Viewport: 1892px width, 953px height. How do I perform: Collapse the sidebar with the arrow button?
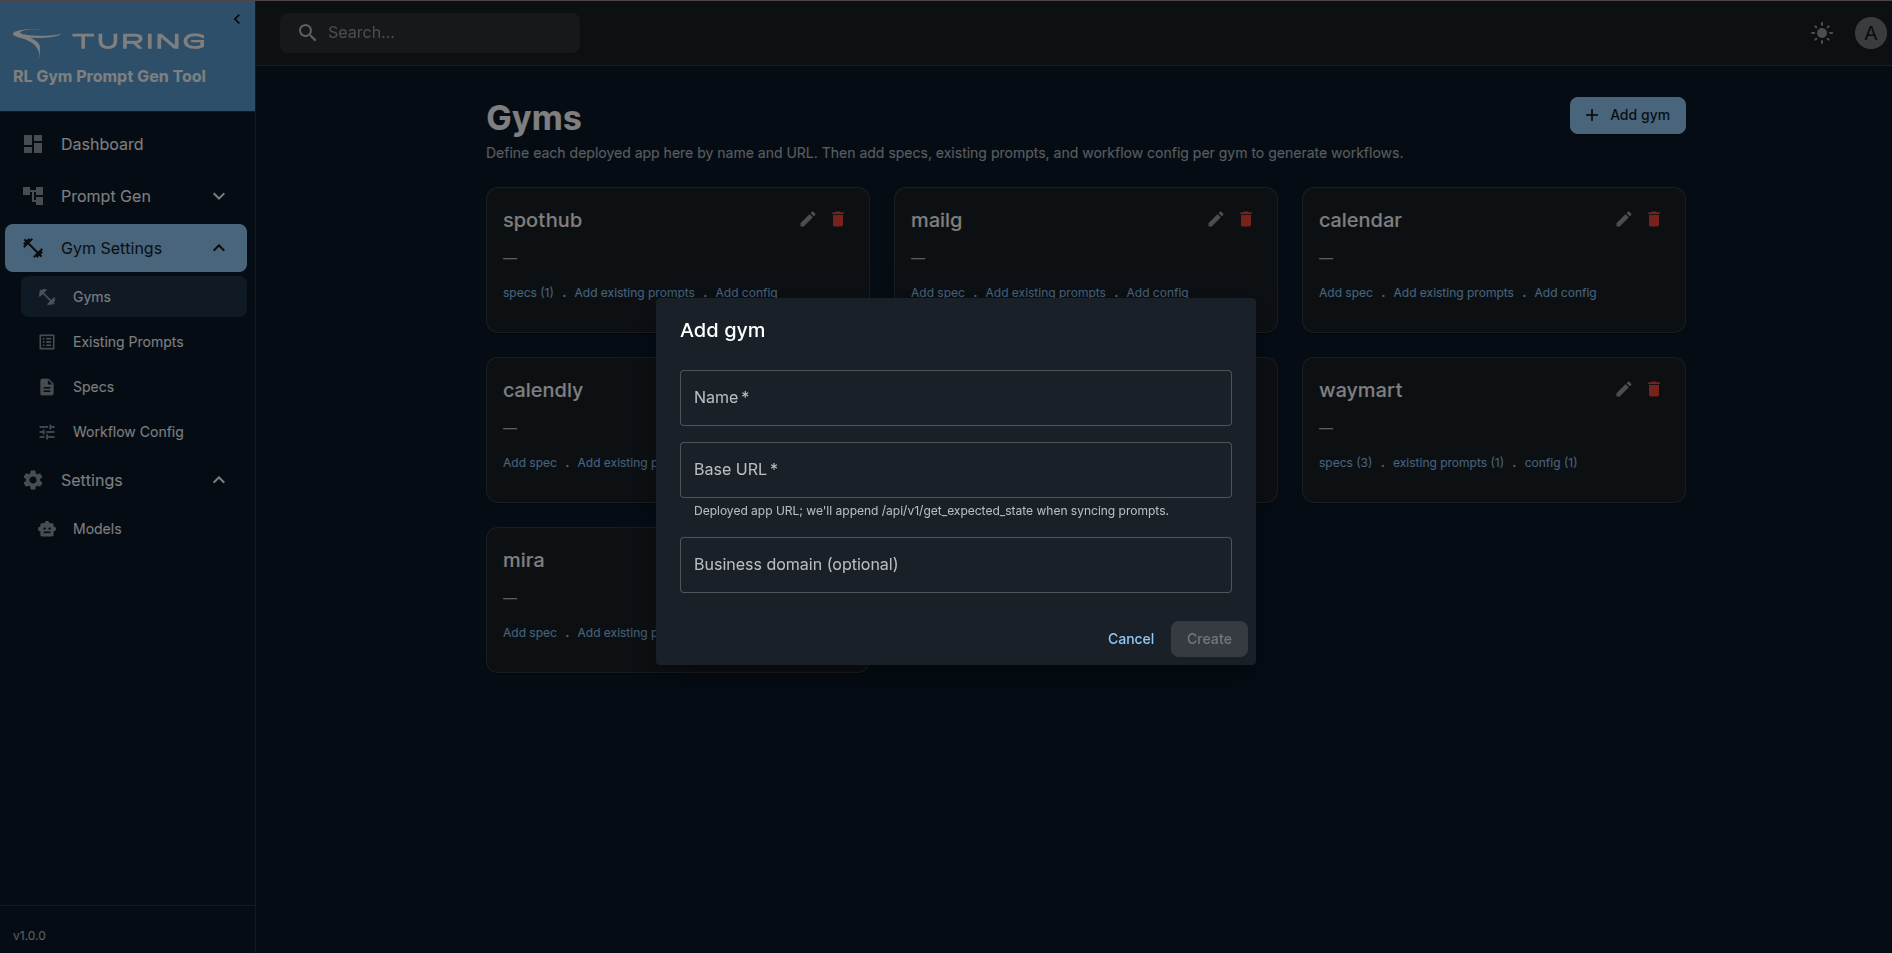[237, 19]
